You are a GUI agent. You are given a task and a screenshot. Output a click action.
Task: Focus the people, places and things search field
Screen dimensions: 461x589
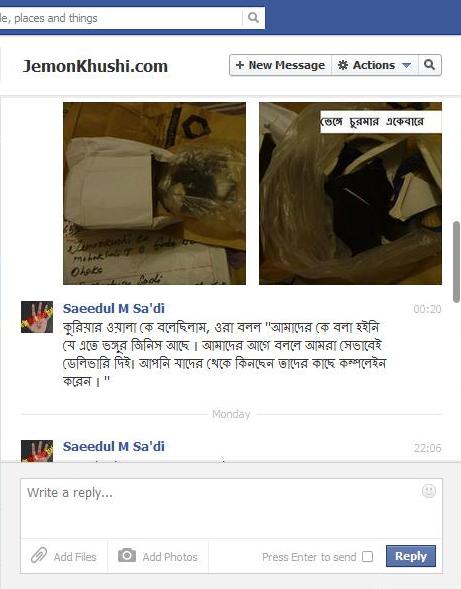[x=120, y=18]
